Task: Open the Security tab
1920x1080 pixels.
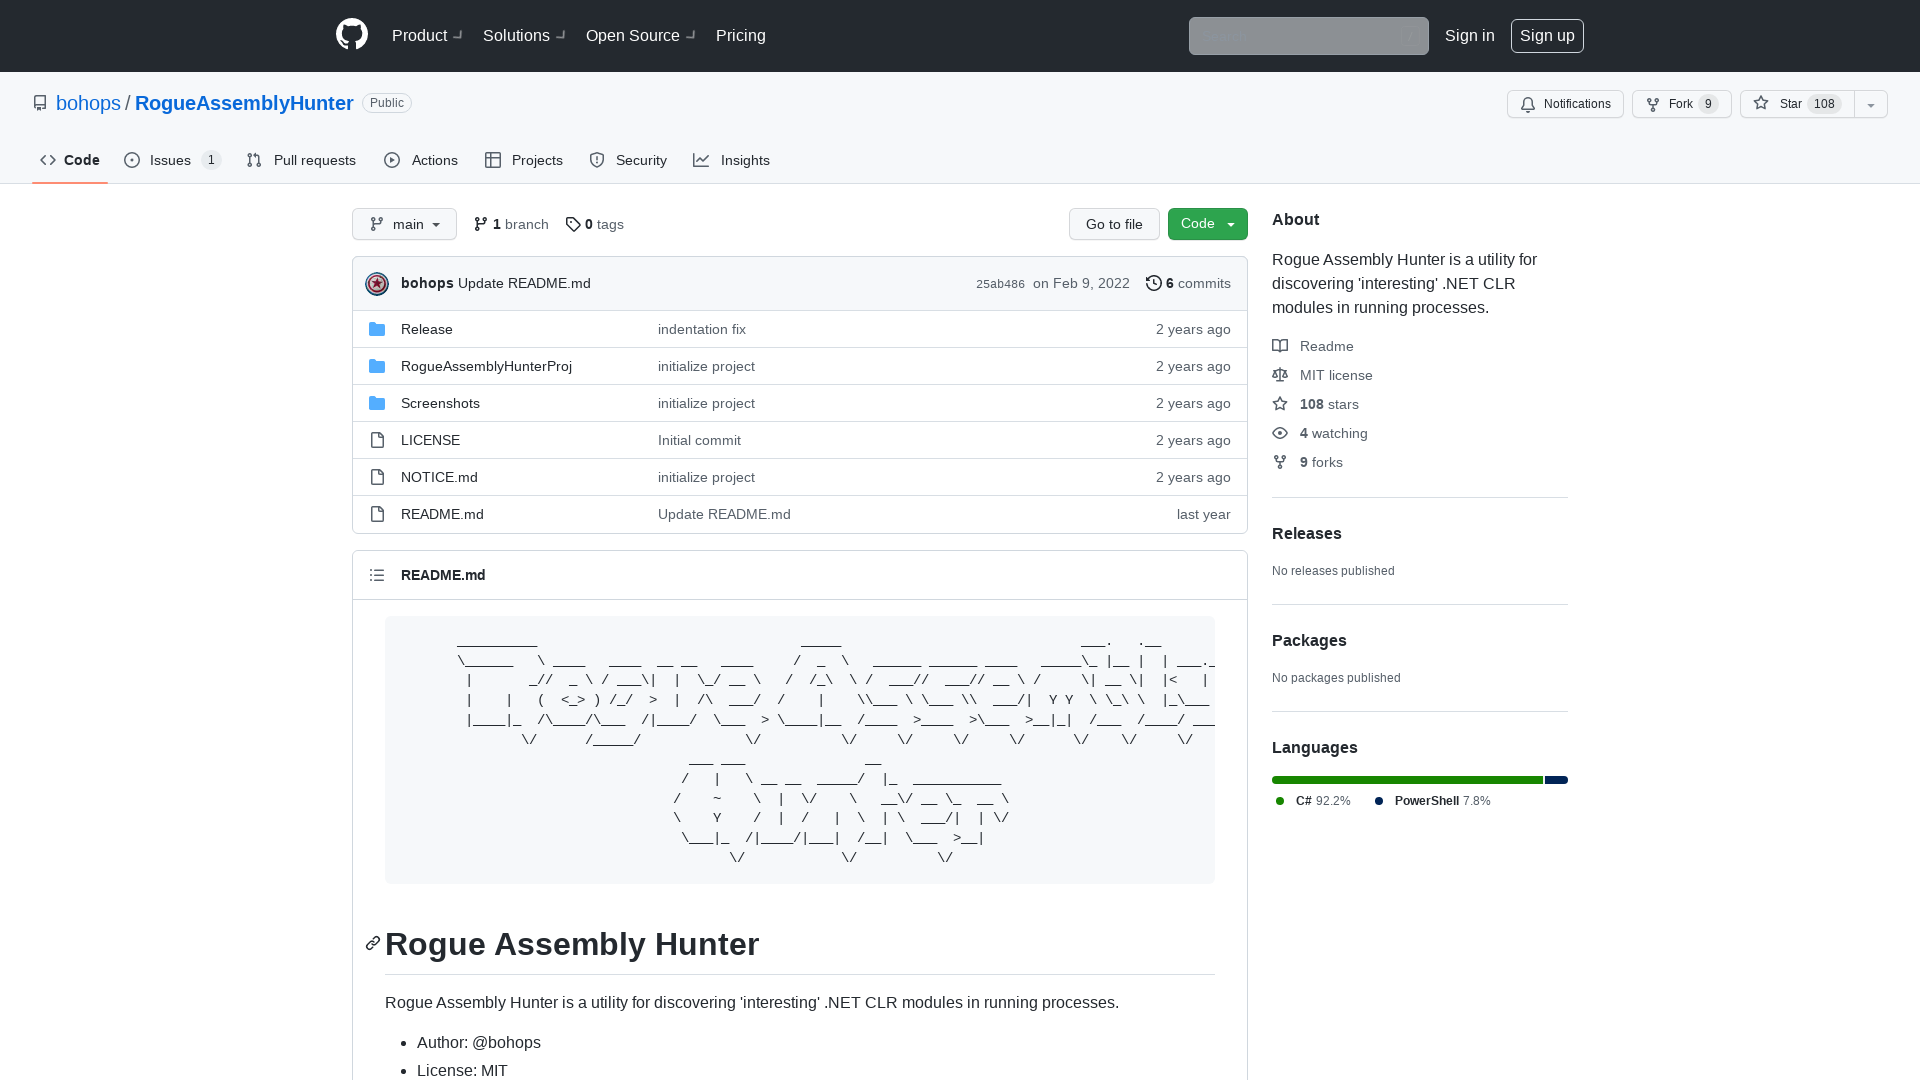Action: tap(628, 160)
